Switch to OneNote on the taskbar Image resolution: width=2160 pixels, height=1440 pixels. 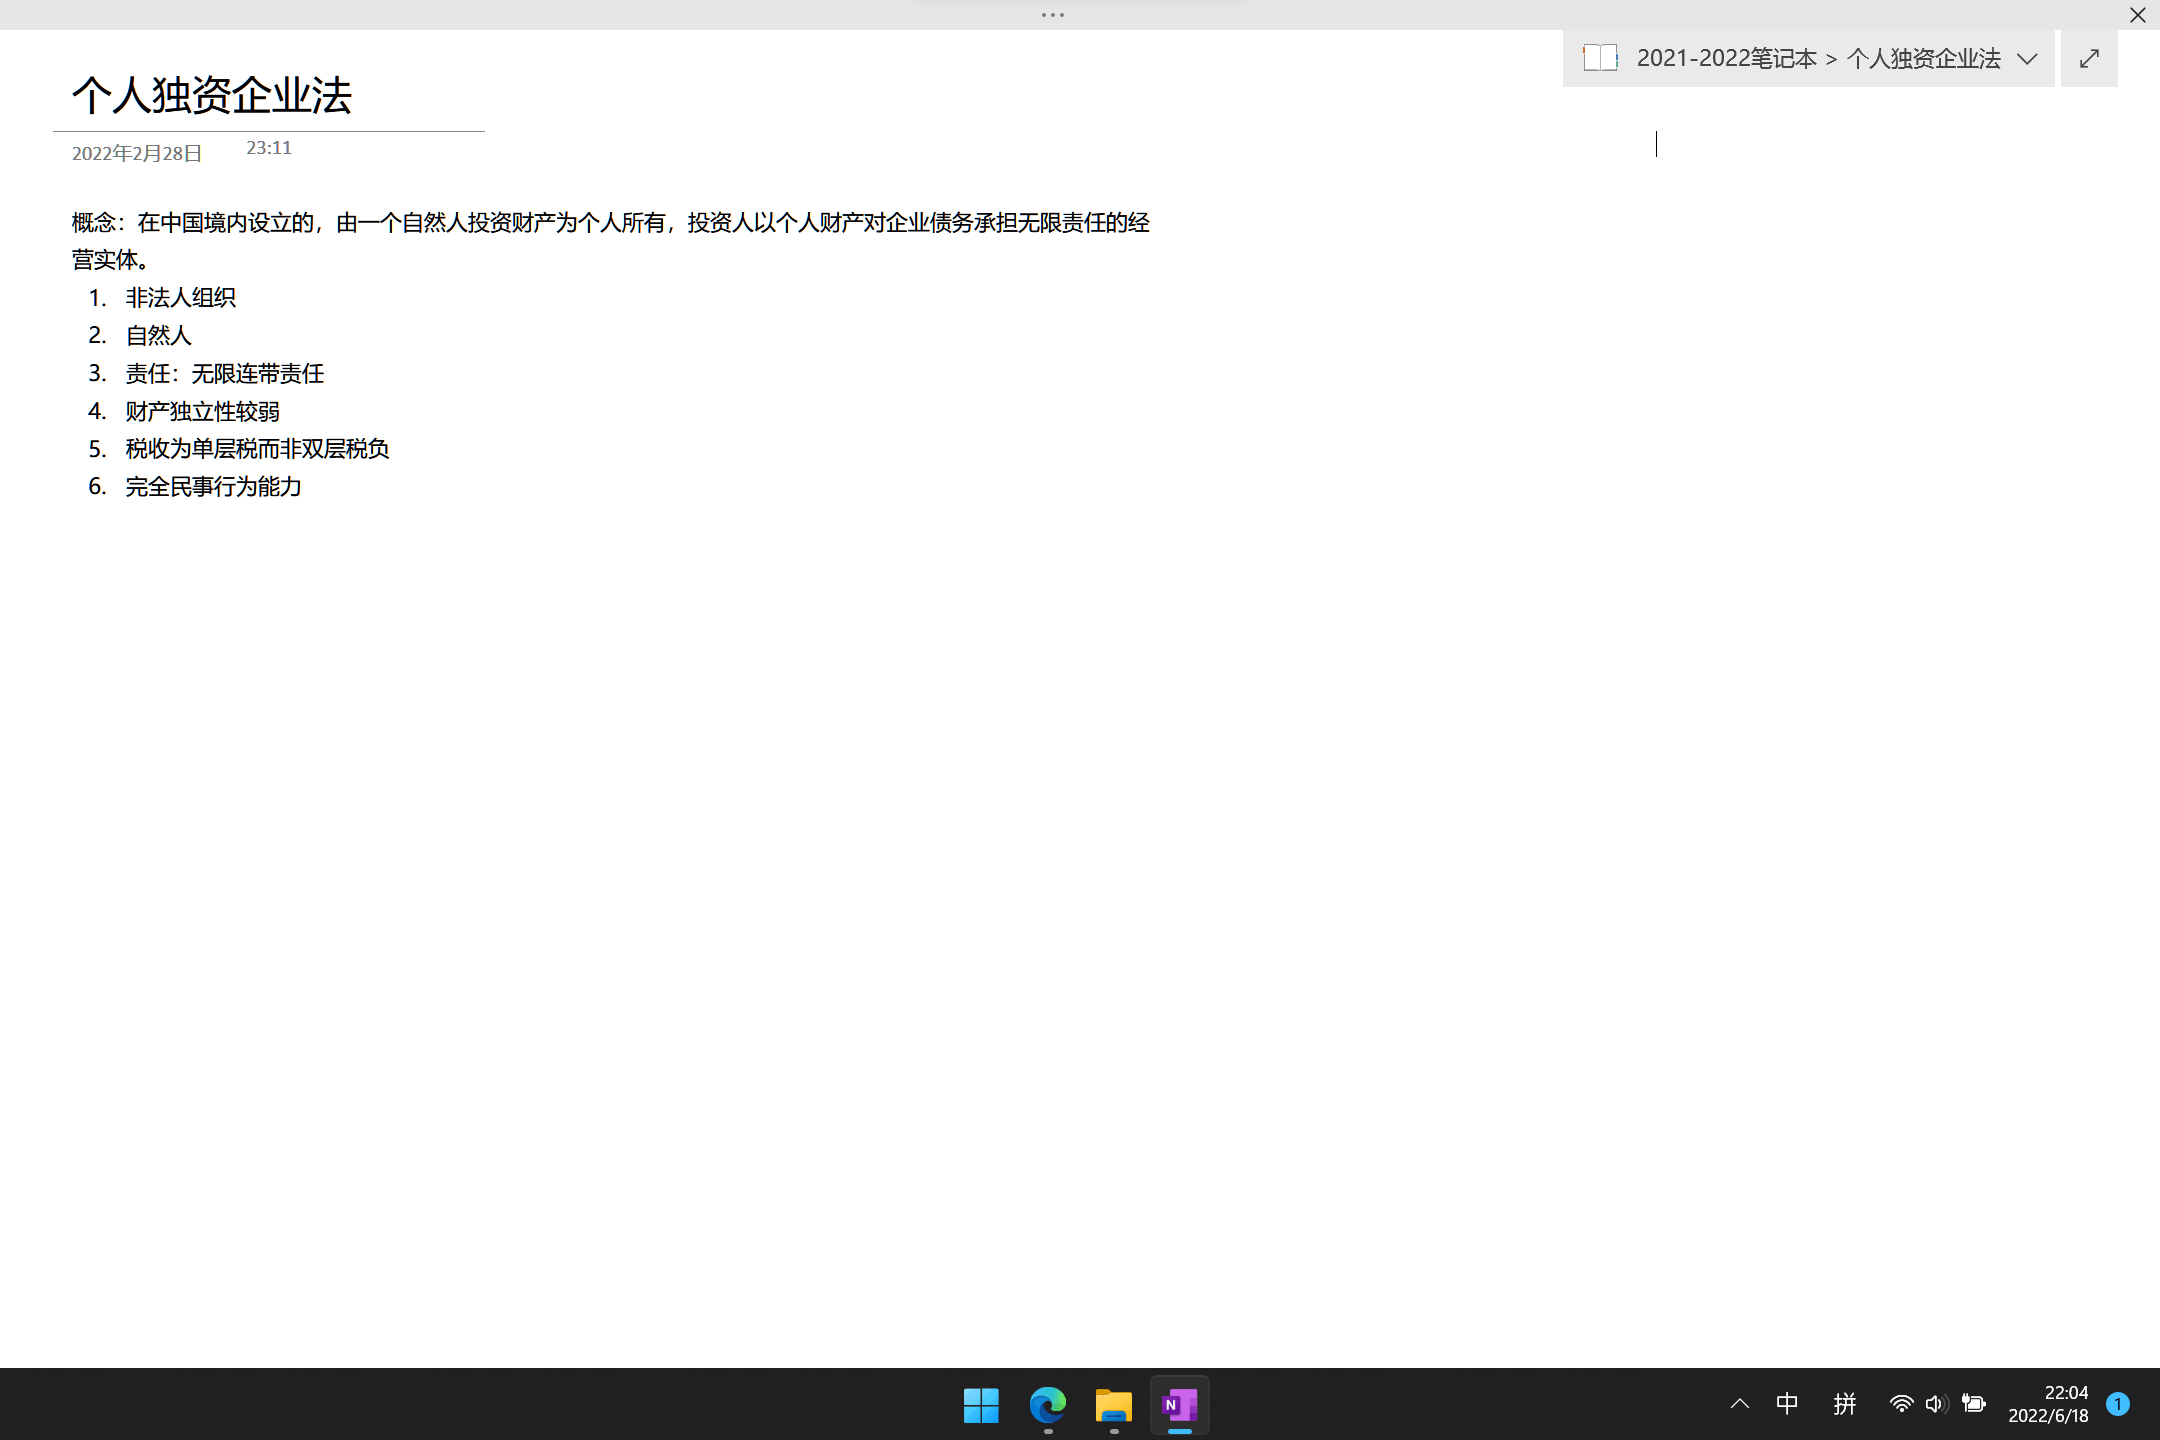coord(1179,1405)
